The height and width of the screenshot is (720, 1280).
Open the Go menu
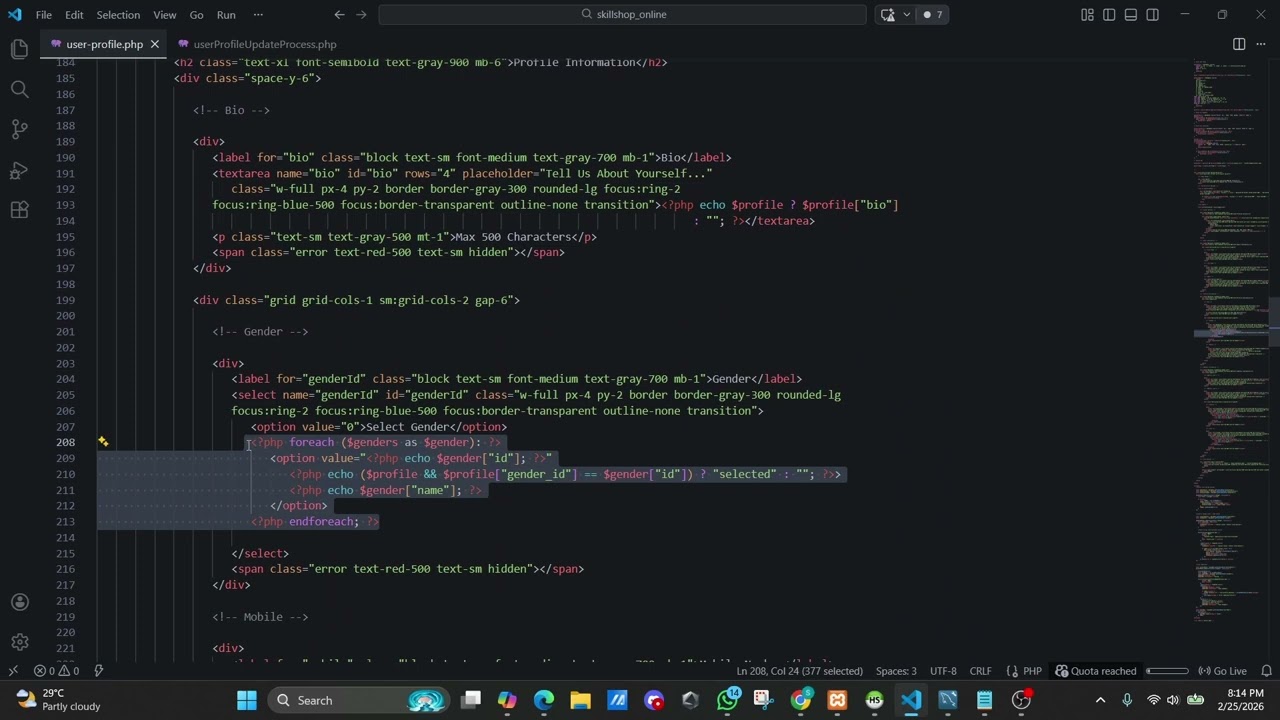pos(196,15)
